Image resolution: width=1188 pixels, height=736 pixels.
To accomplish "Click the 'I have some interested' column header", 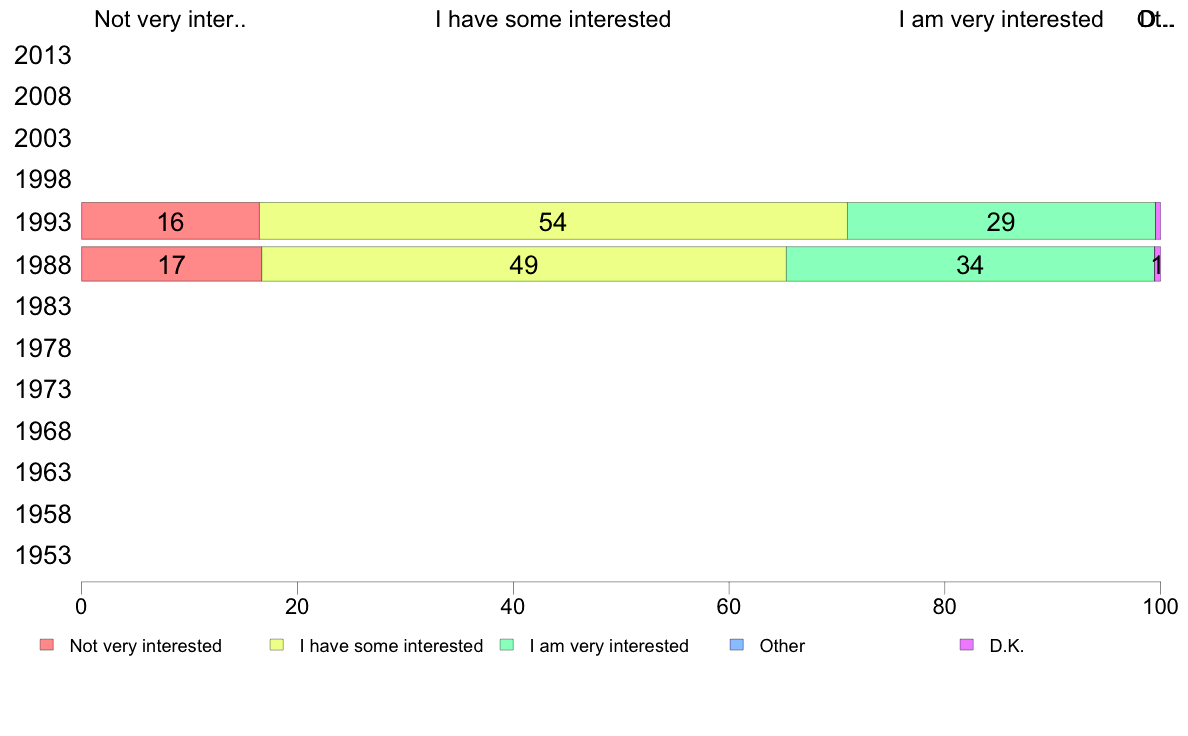I will click(x=553, y=19).
